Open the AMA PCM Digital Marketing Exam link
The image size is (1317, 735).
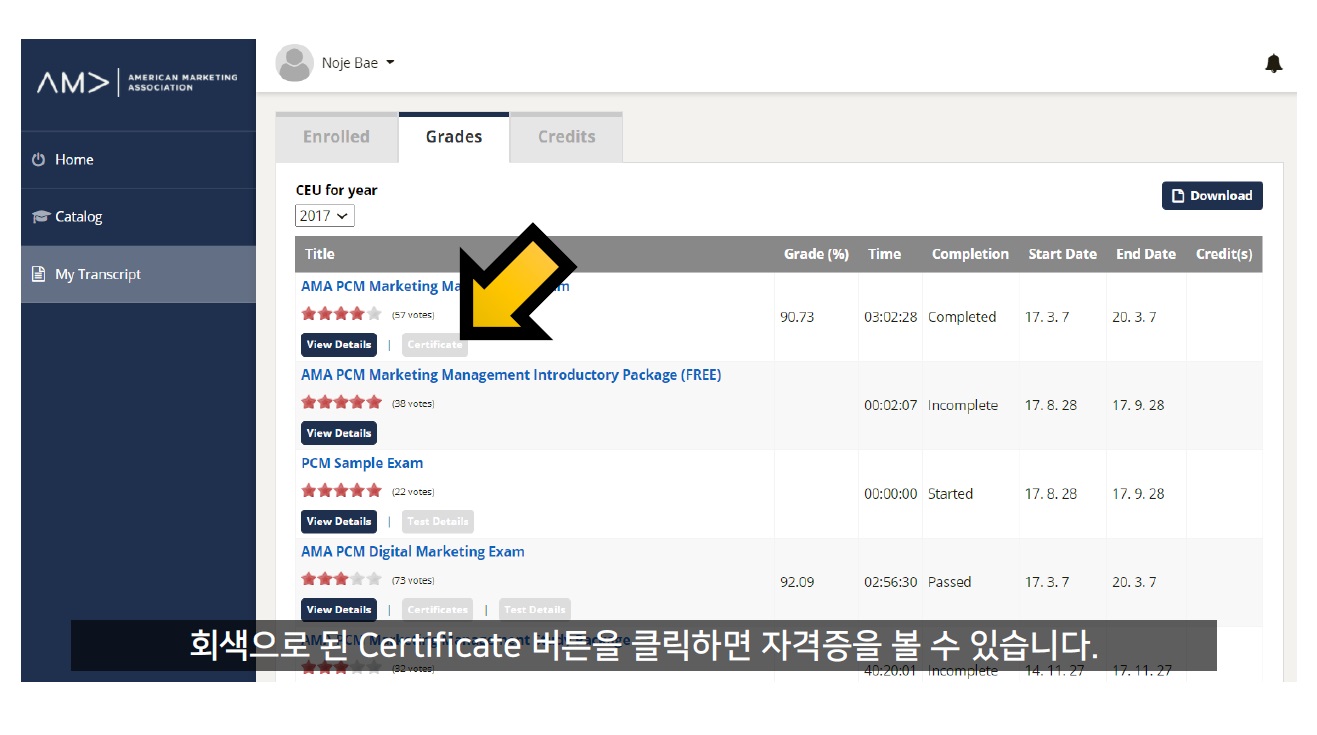[413, 552]
